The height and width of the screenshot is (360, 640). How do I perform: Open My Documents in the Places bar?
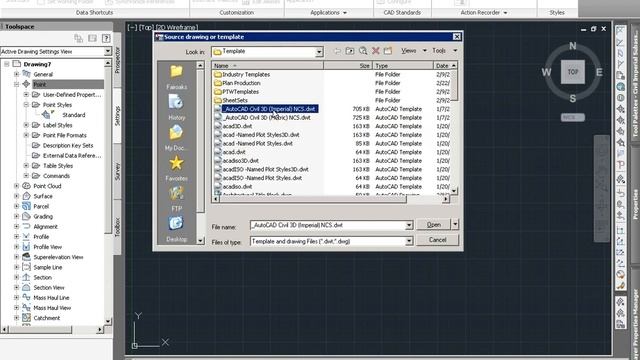pos(176,138)
